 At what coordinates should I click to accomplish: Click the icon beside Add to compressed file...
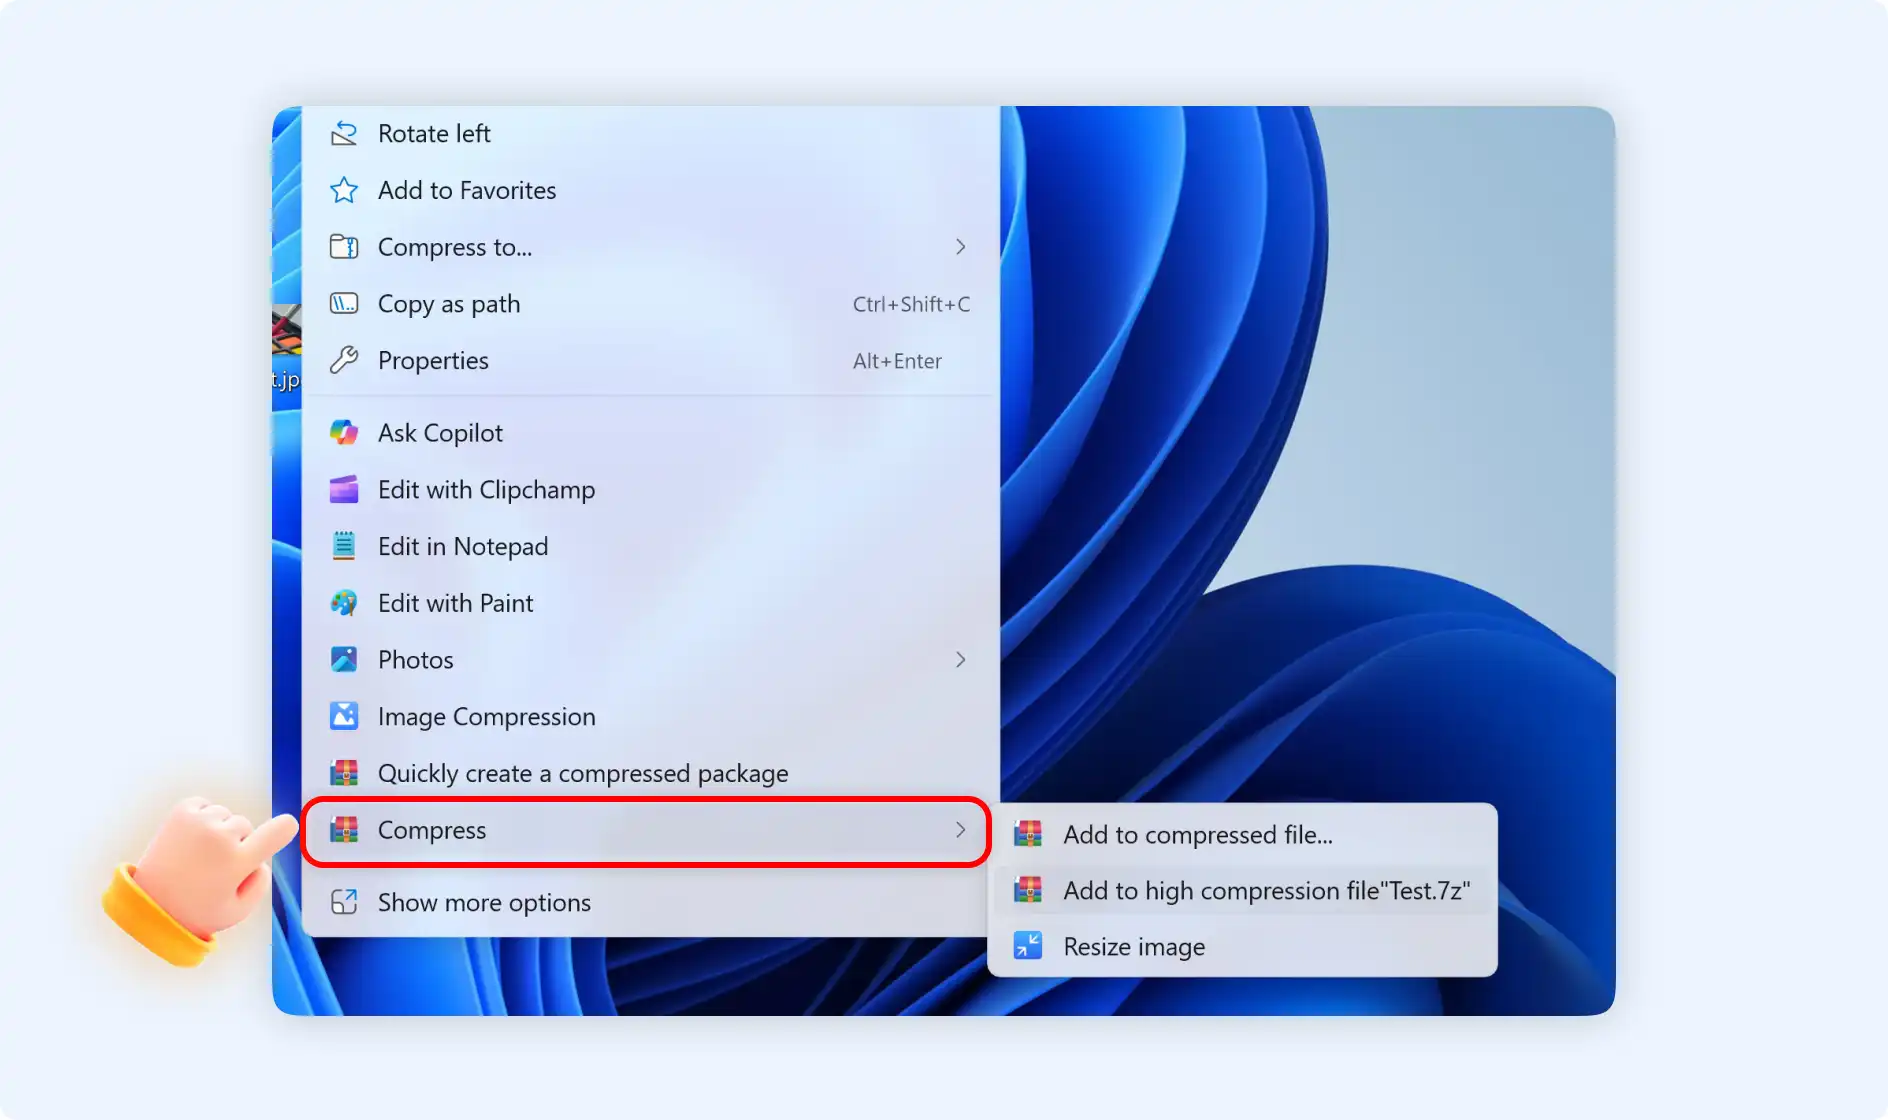1028,834
